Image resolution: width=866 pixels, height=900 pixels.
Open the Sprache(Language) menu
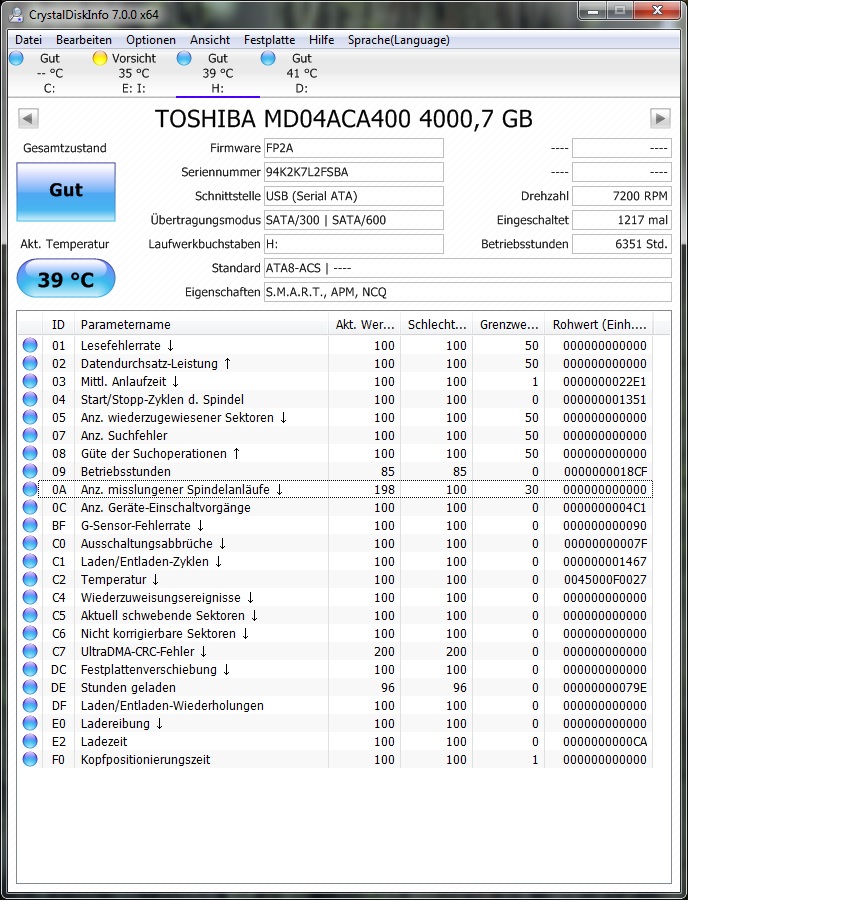pyautogui.click(x=398, y=40)
